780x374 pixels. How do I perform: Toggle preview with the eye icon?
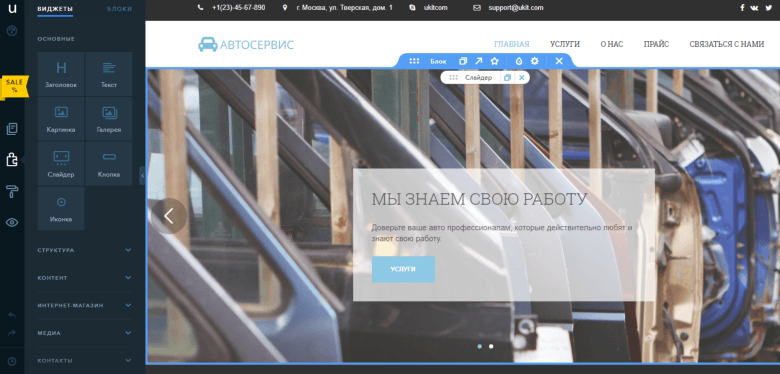[12, 222]
